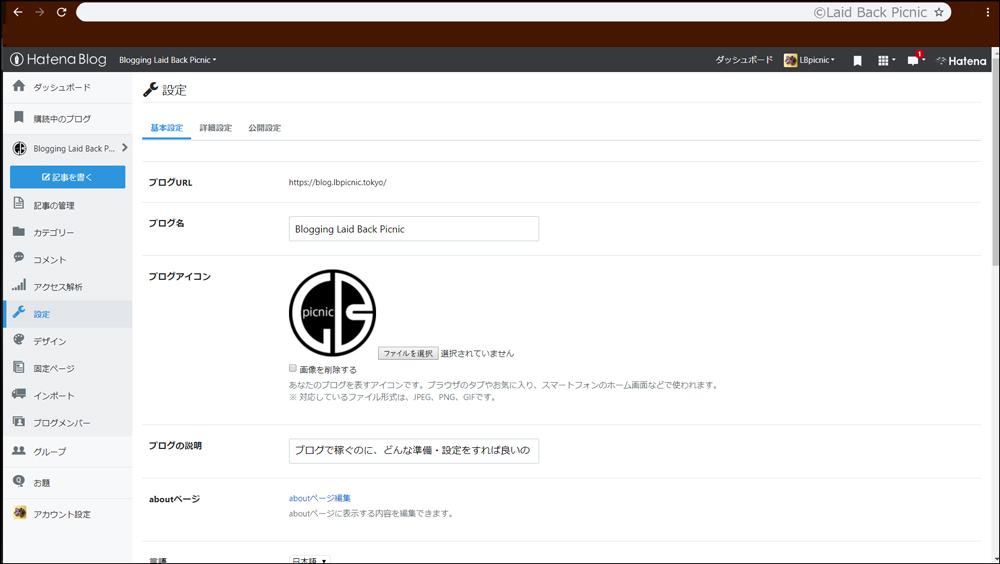
Task: Open notifications speech bubble icon
Action: coord(915,60)
